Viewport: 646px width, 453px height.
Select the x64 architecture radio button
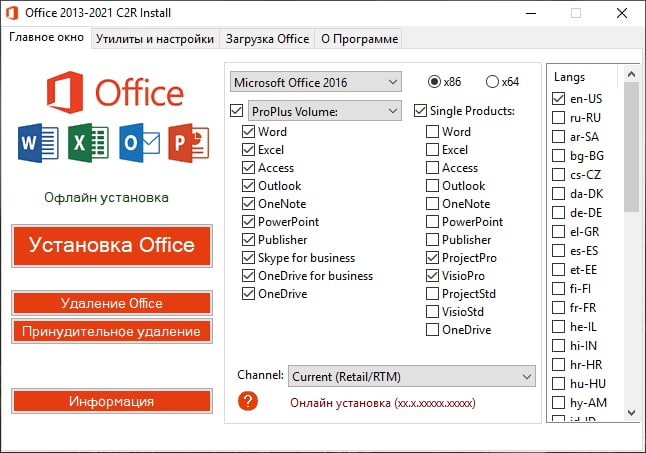pyautogui.click(x=493, y=81)
